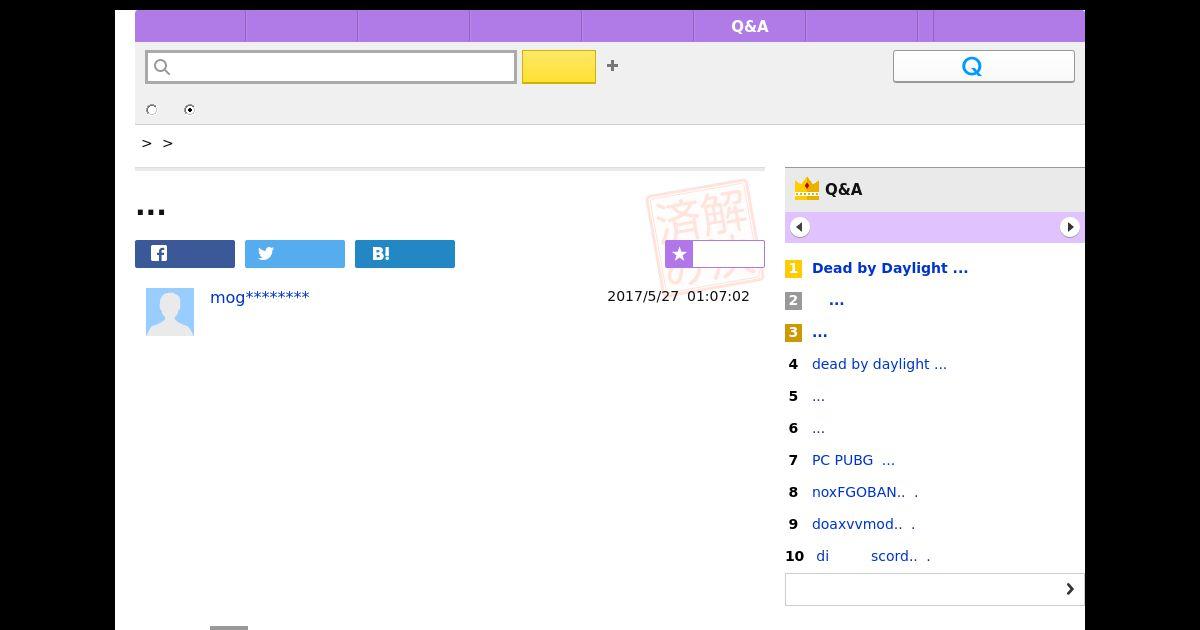Open rank 10 link di scord..
1200x630 pixels.
(873, 556)
